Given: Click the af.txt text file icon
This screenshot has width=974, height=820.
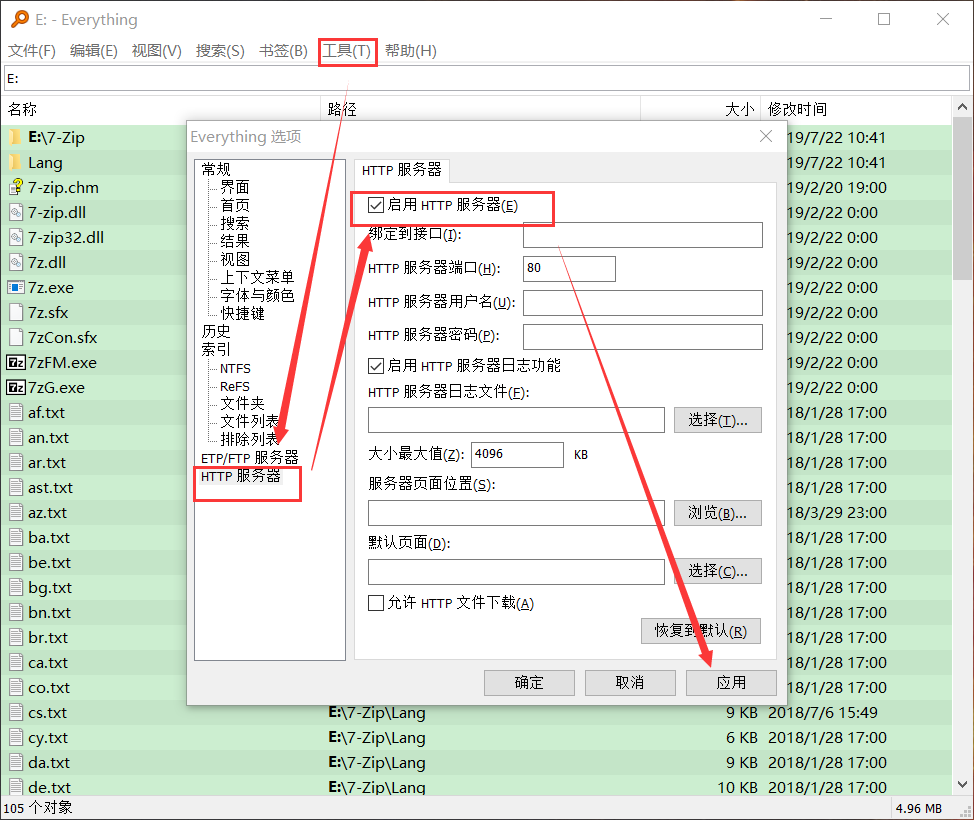Looking at the screenshot, I should (18, 412).
